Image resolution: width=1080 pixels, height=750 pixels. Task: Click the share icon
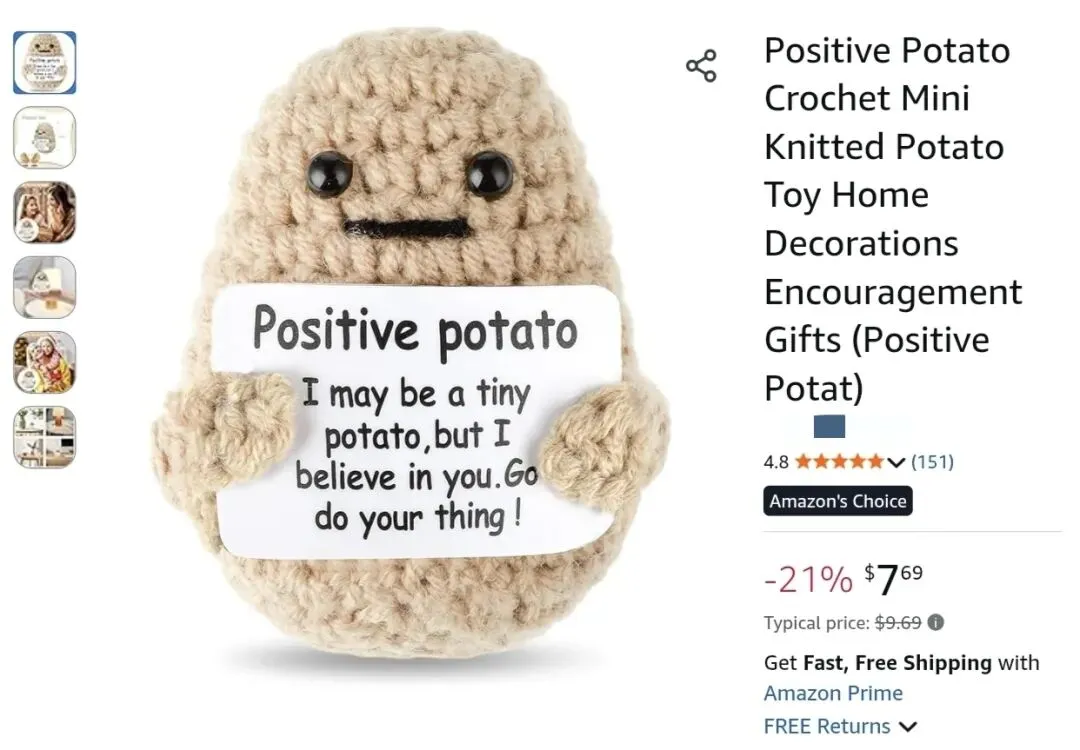701,66
